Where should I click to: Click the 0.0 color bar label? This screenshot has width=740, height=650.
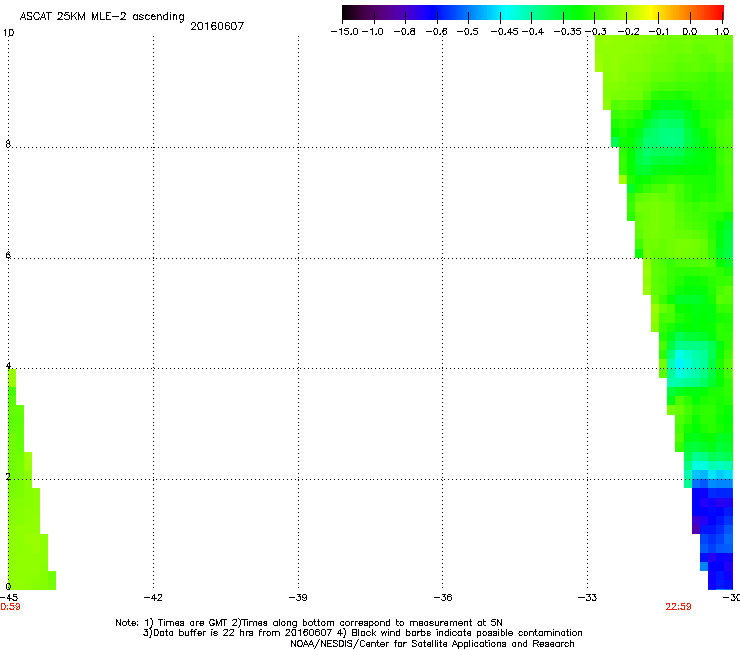point(690,32)
